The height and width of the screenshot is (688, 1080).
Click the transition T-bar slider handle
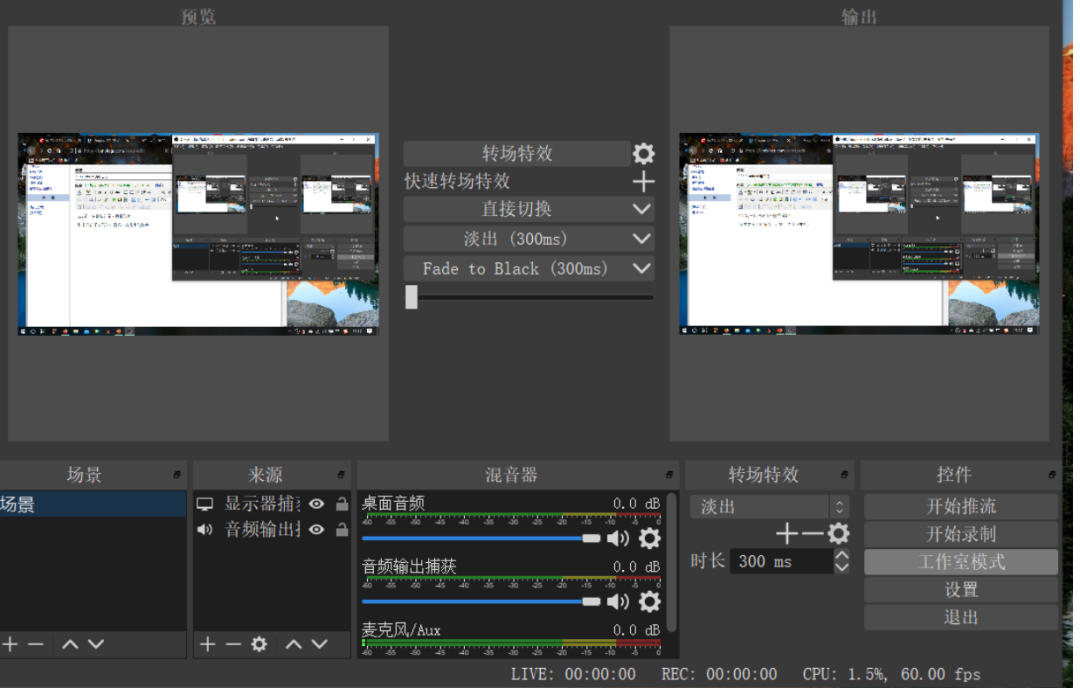411,298
